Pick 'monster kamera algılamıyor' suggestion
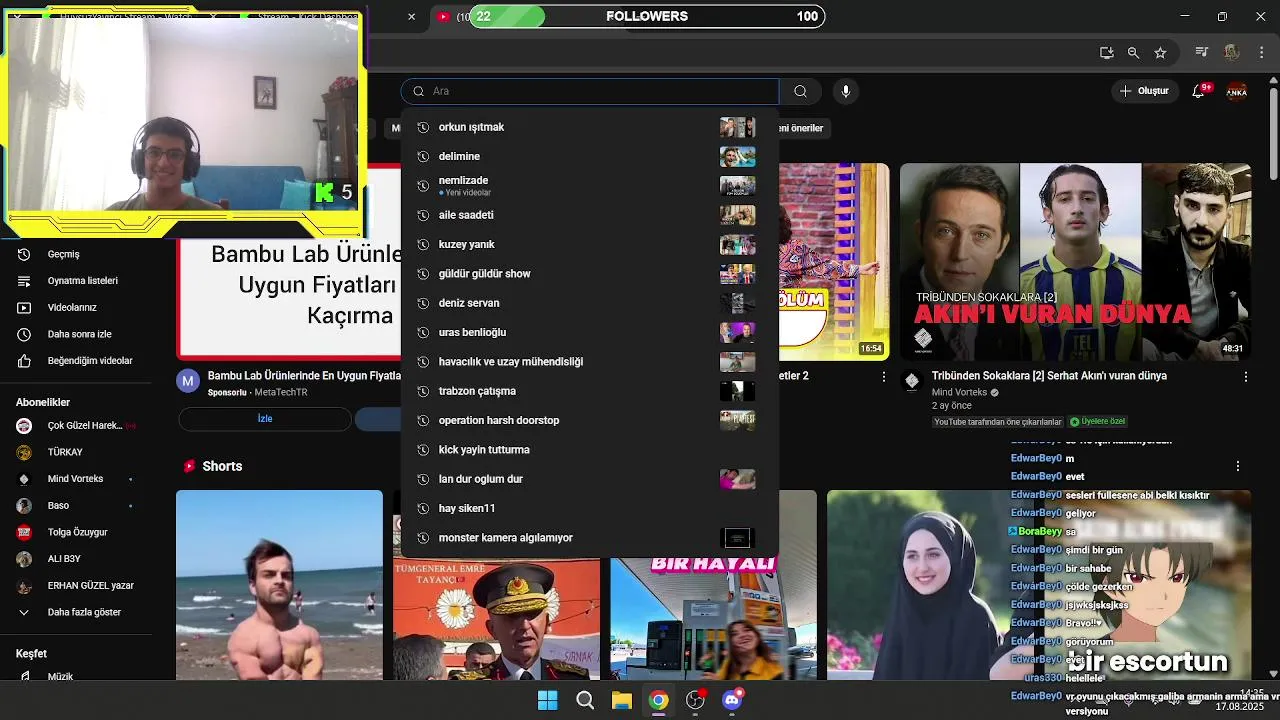This screenshot has height=720, width=1280. [590, 537]
